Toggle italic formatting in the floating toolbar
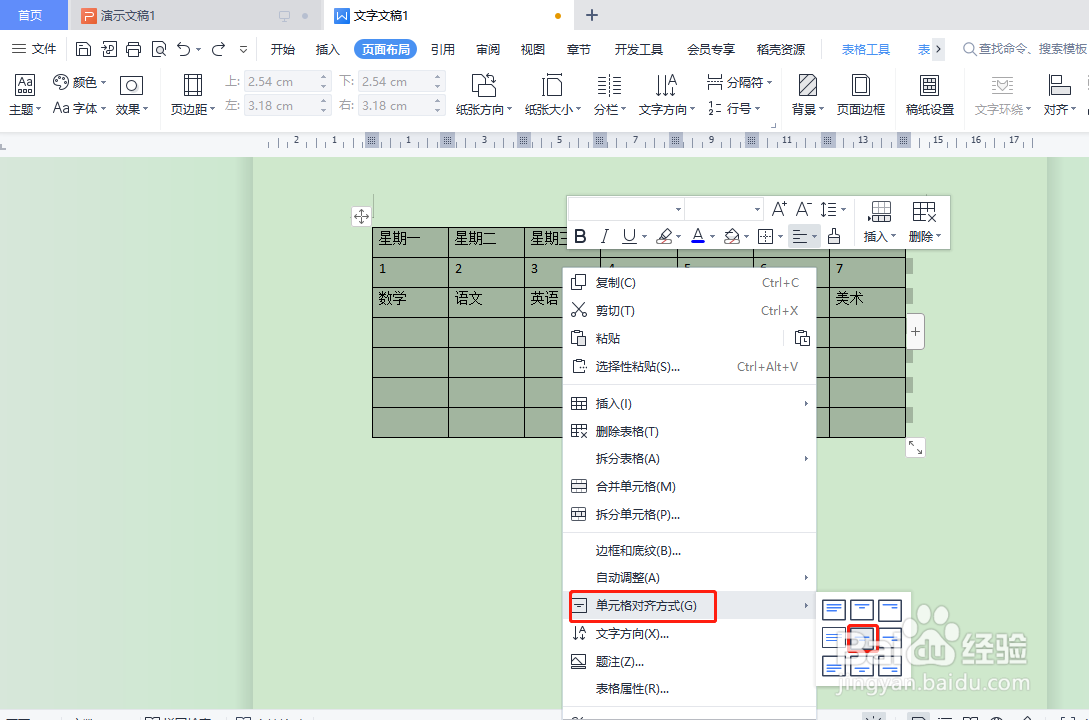 pyautogui.click(x=605, y=236)
